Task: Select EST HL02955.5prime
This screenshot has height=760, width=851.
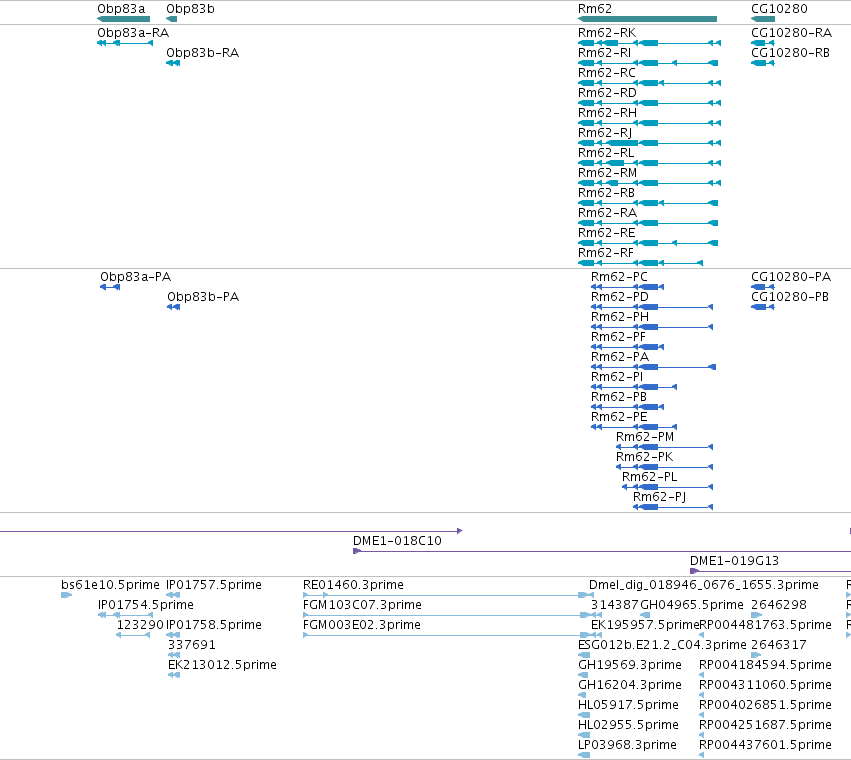Action: (584, 735)
